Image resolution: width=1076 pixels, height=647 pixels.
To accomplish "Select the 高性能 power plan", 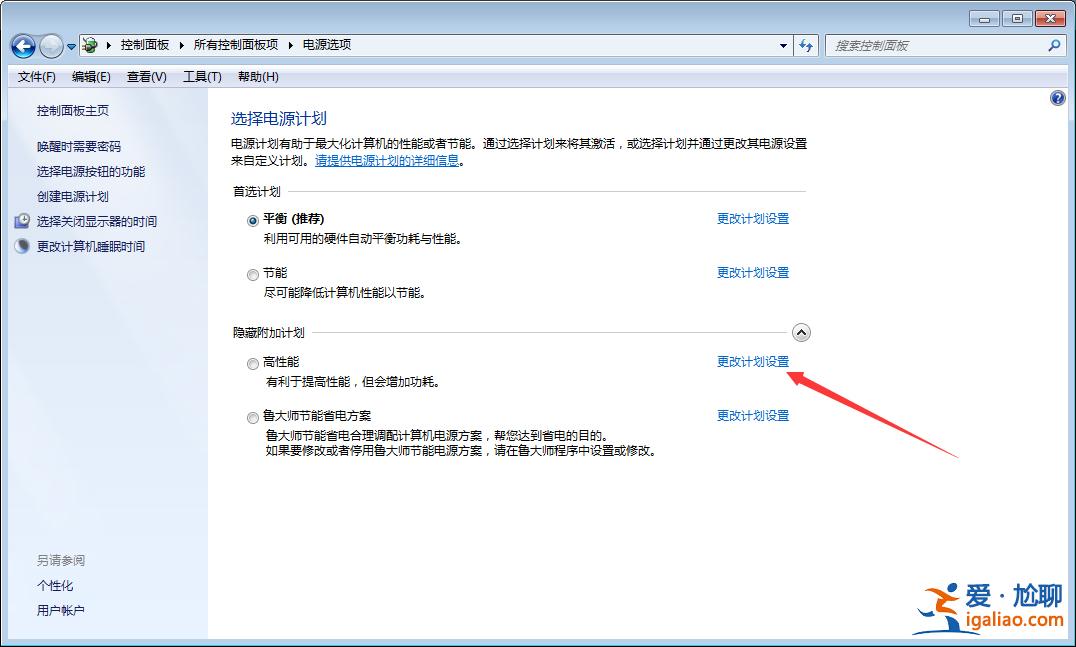I will [x=252, y=363].
